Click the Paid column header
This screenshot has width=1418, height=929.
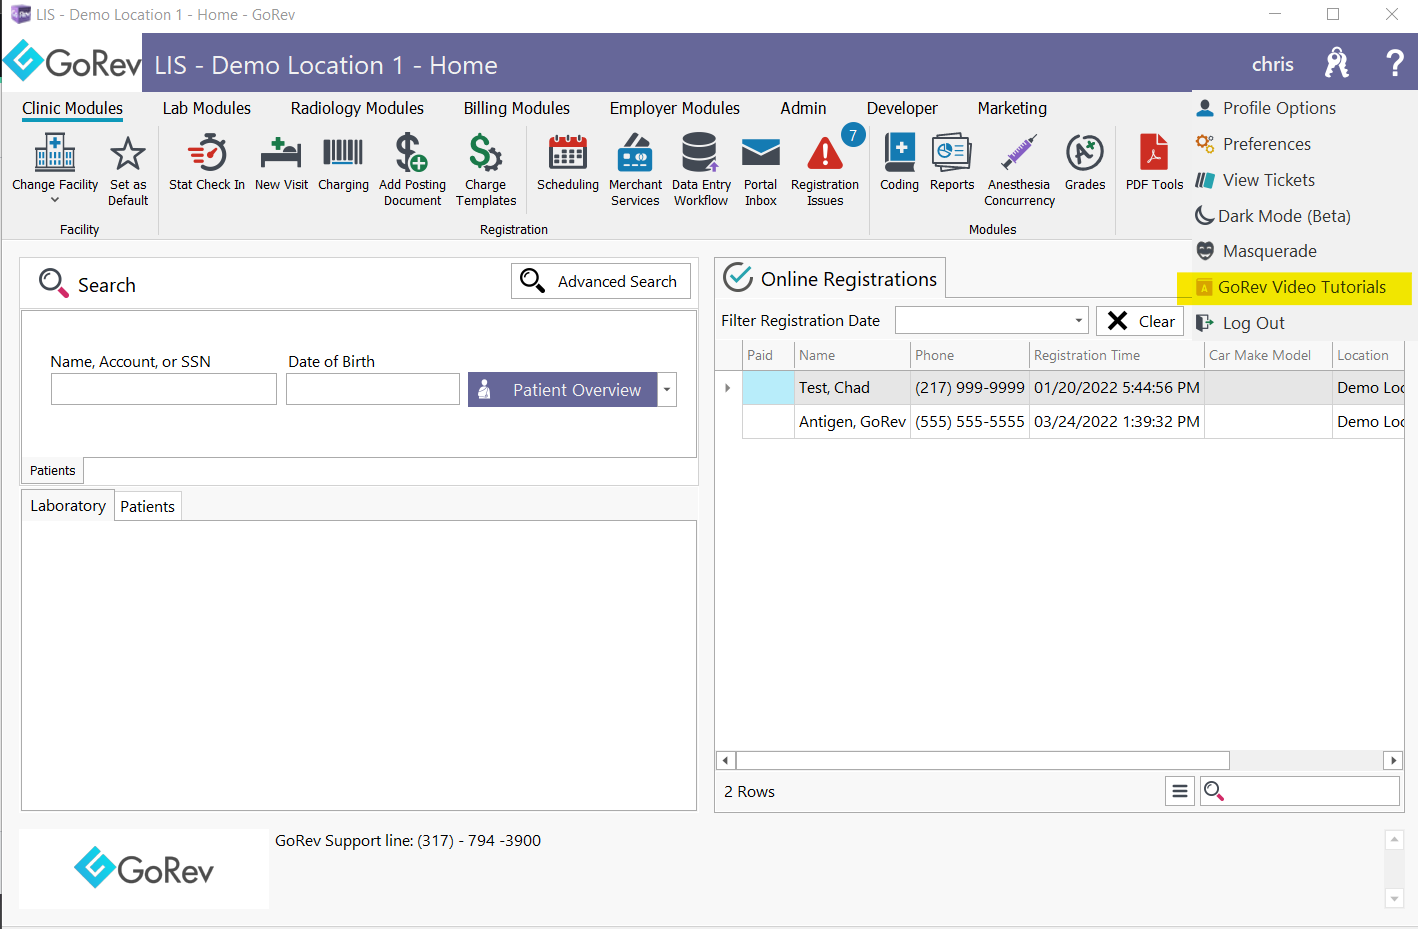768,355
